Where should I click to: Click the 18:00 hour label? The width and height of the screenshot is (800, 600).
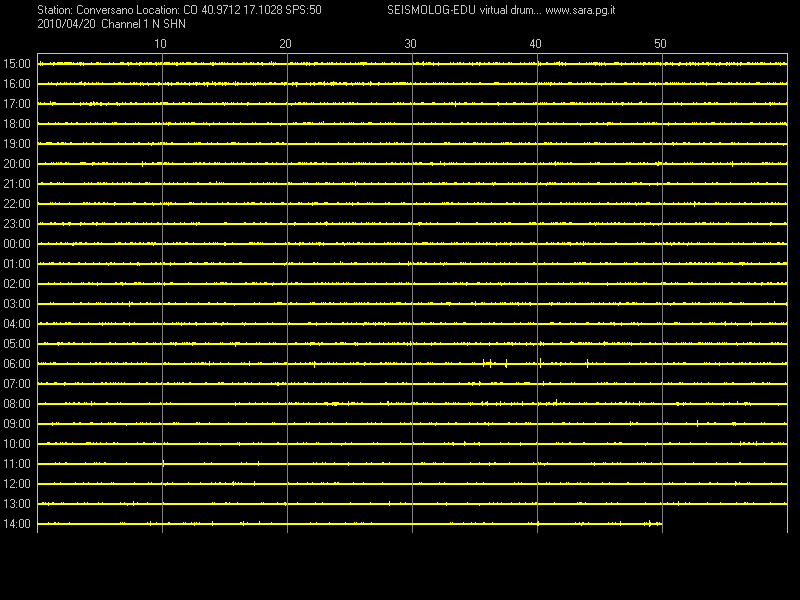(x=17, y=124)
